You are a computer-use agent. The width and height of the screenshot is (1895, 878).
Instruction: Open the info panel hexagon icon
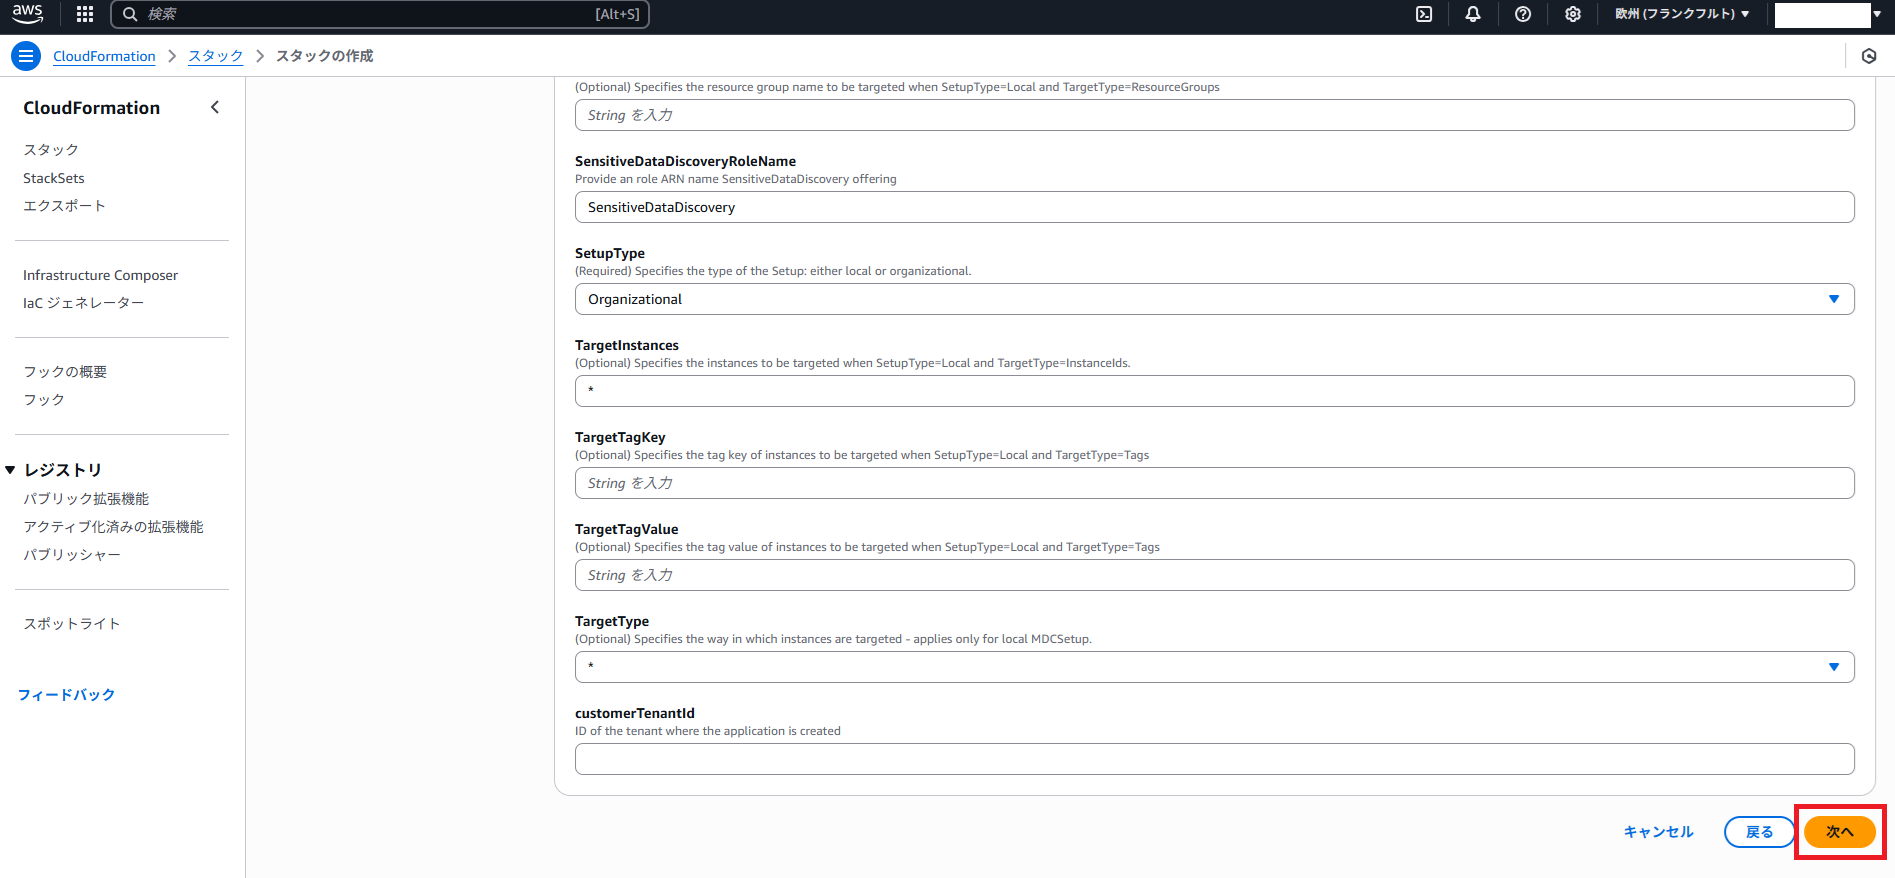(1869, 56)
